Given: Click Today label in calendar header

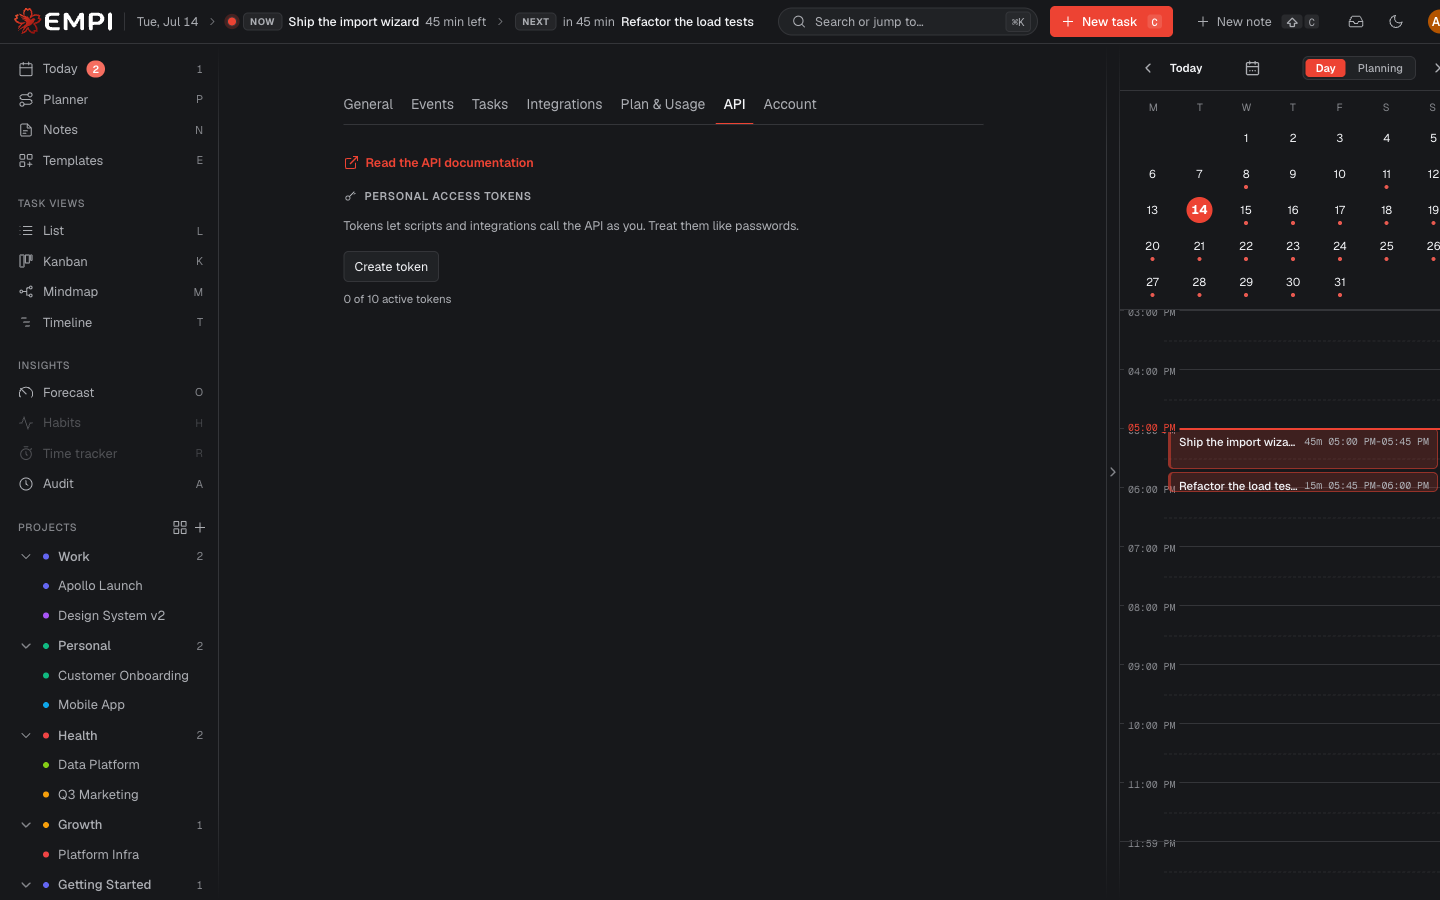Looking at the screenshot, I should coord(1186,68).
